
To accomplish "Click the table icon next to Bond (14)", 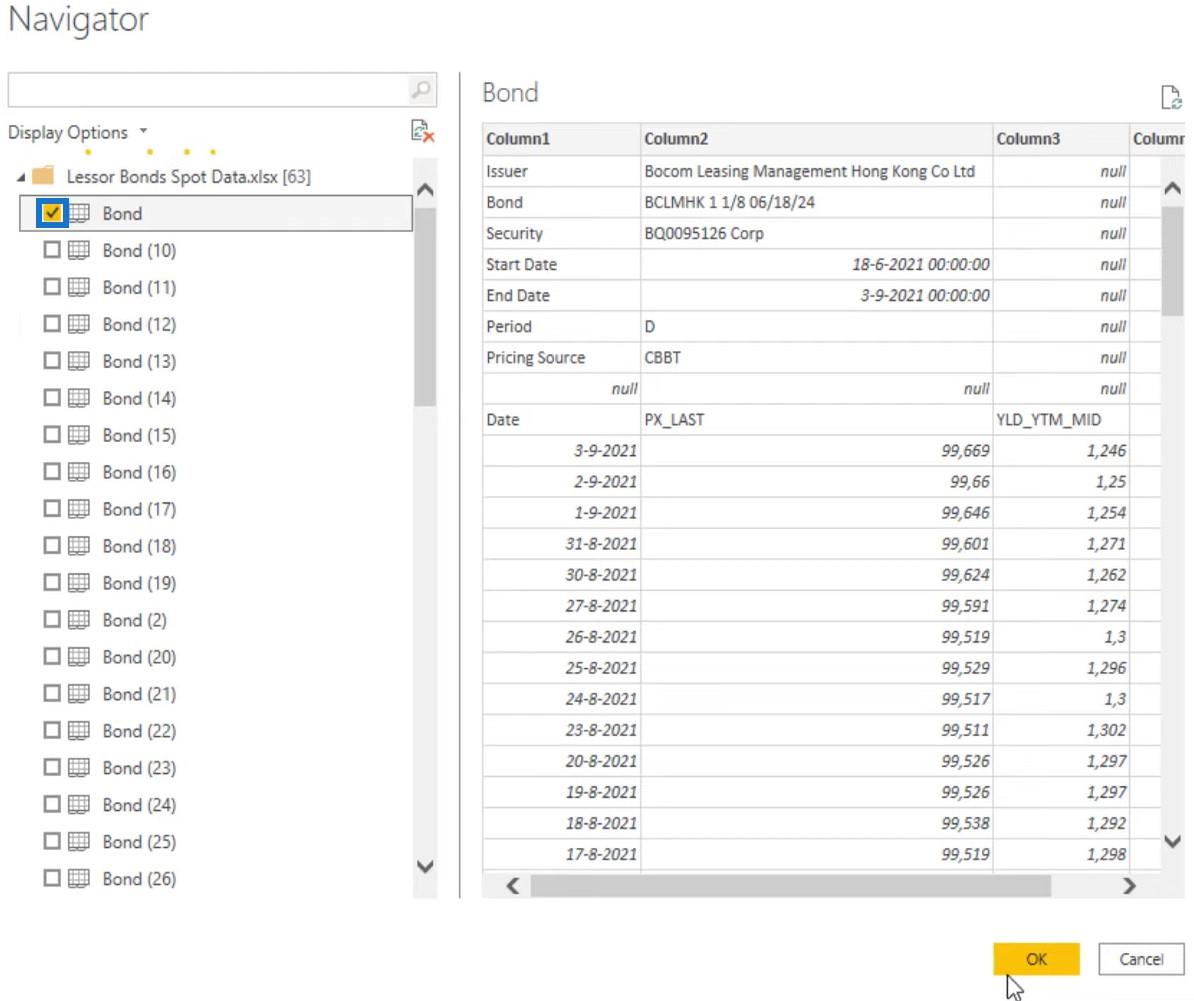I will coord(78,397).
